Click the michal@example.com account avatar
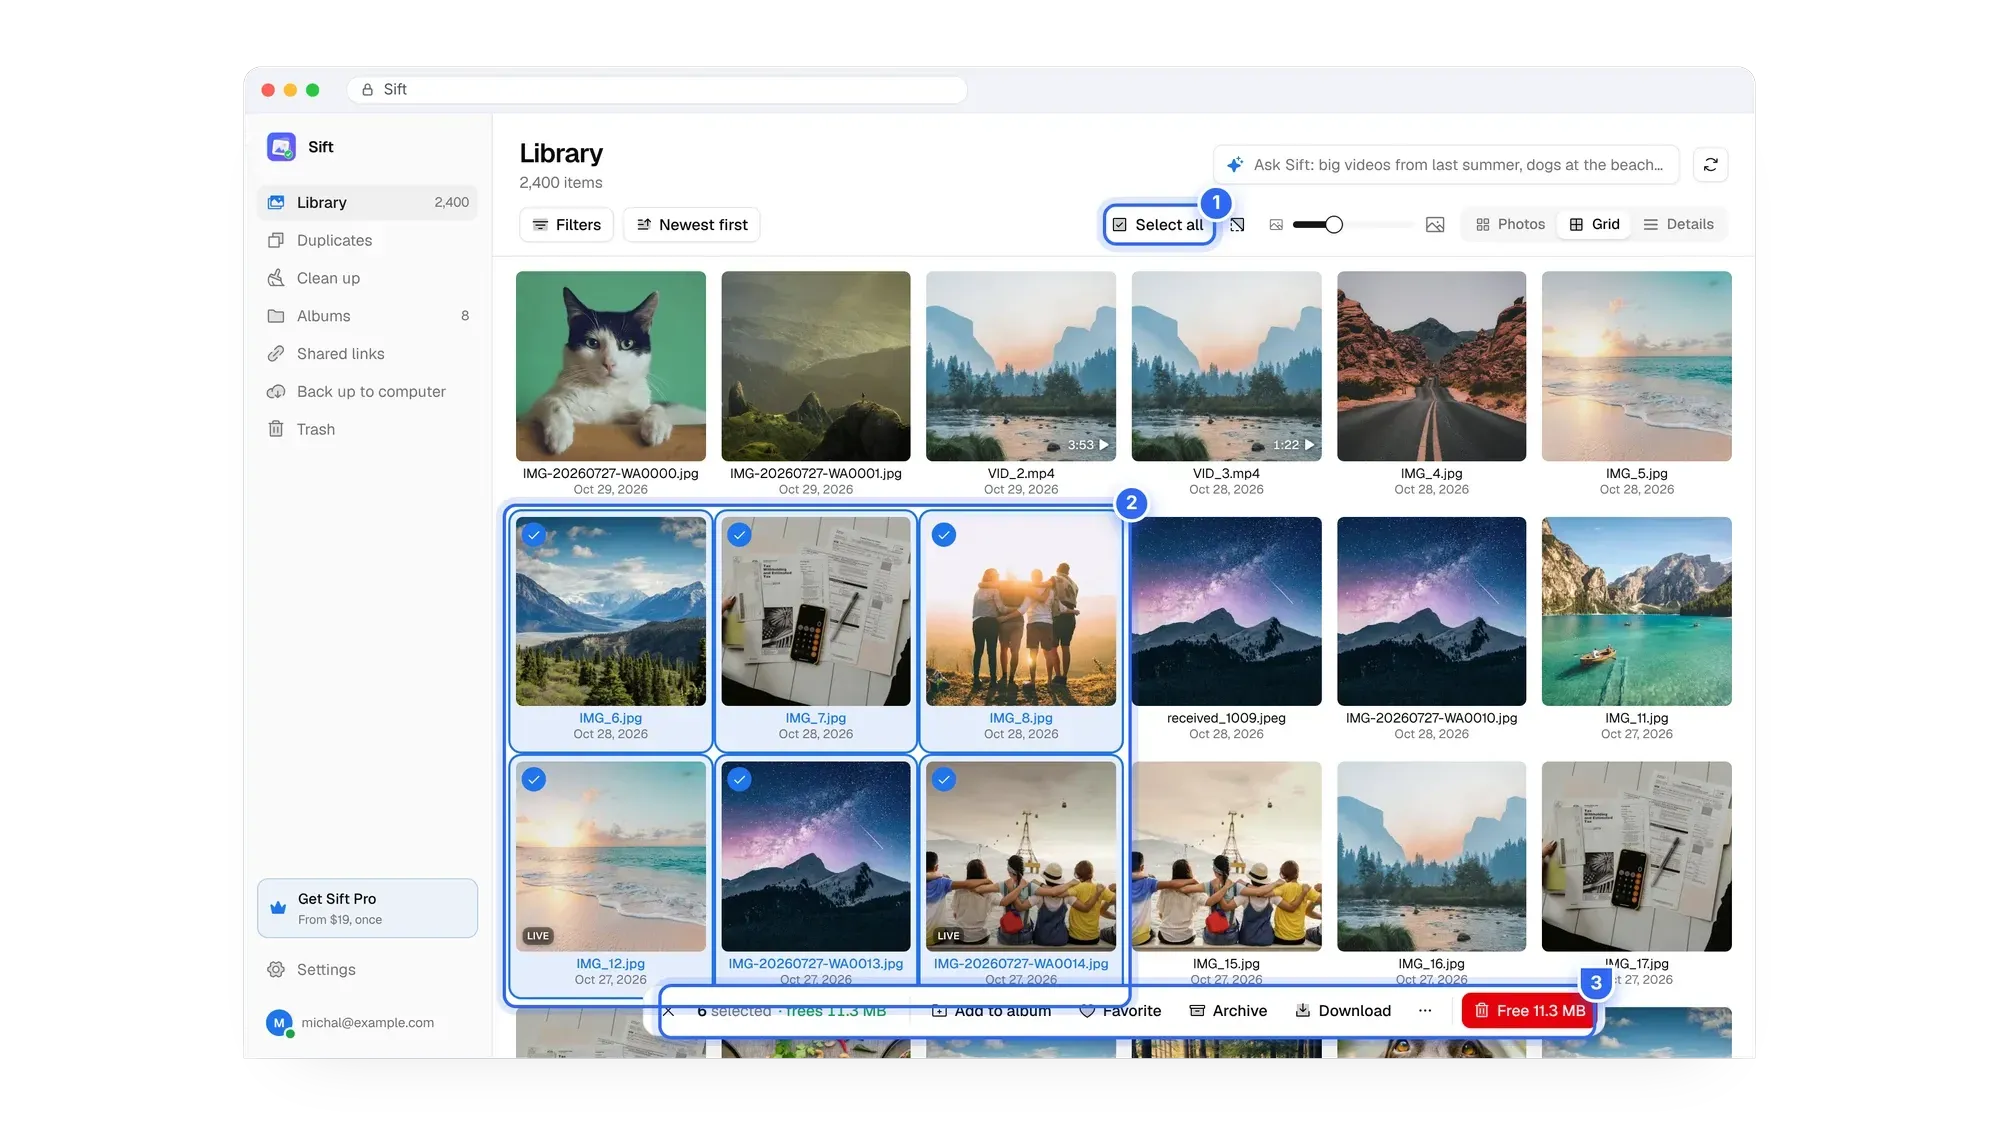The width and height of the screenshot is (2000, 1125). point(279,1023)
